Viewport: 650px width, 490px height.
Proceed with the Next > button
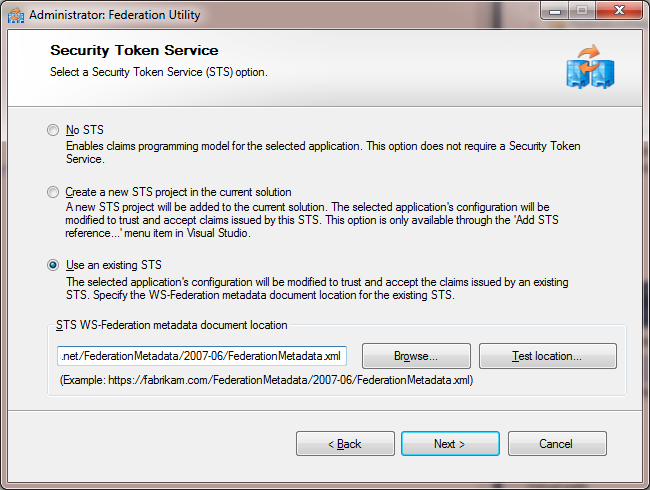tap(450, 444)
